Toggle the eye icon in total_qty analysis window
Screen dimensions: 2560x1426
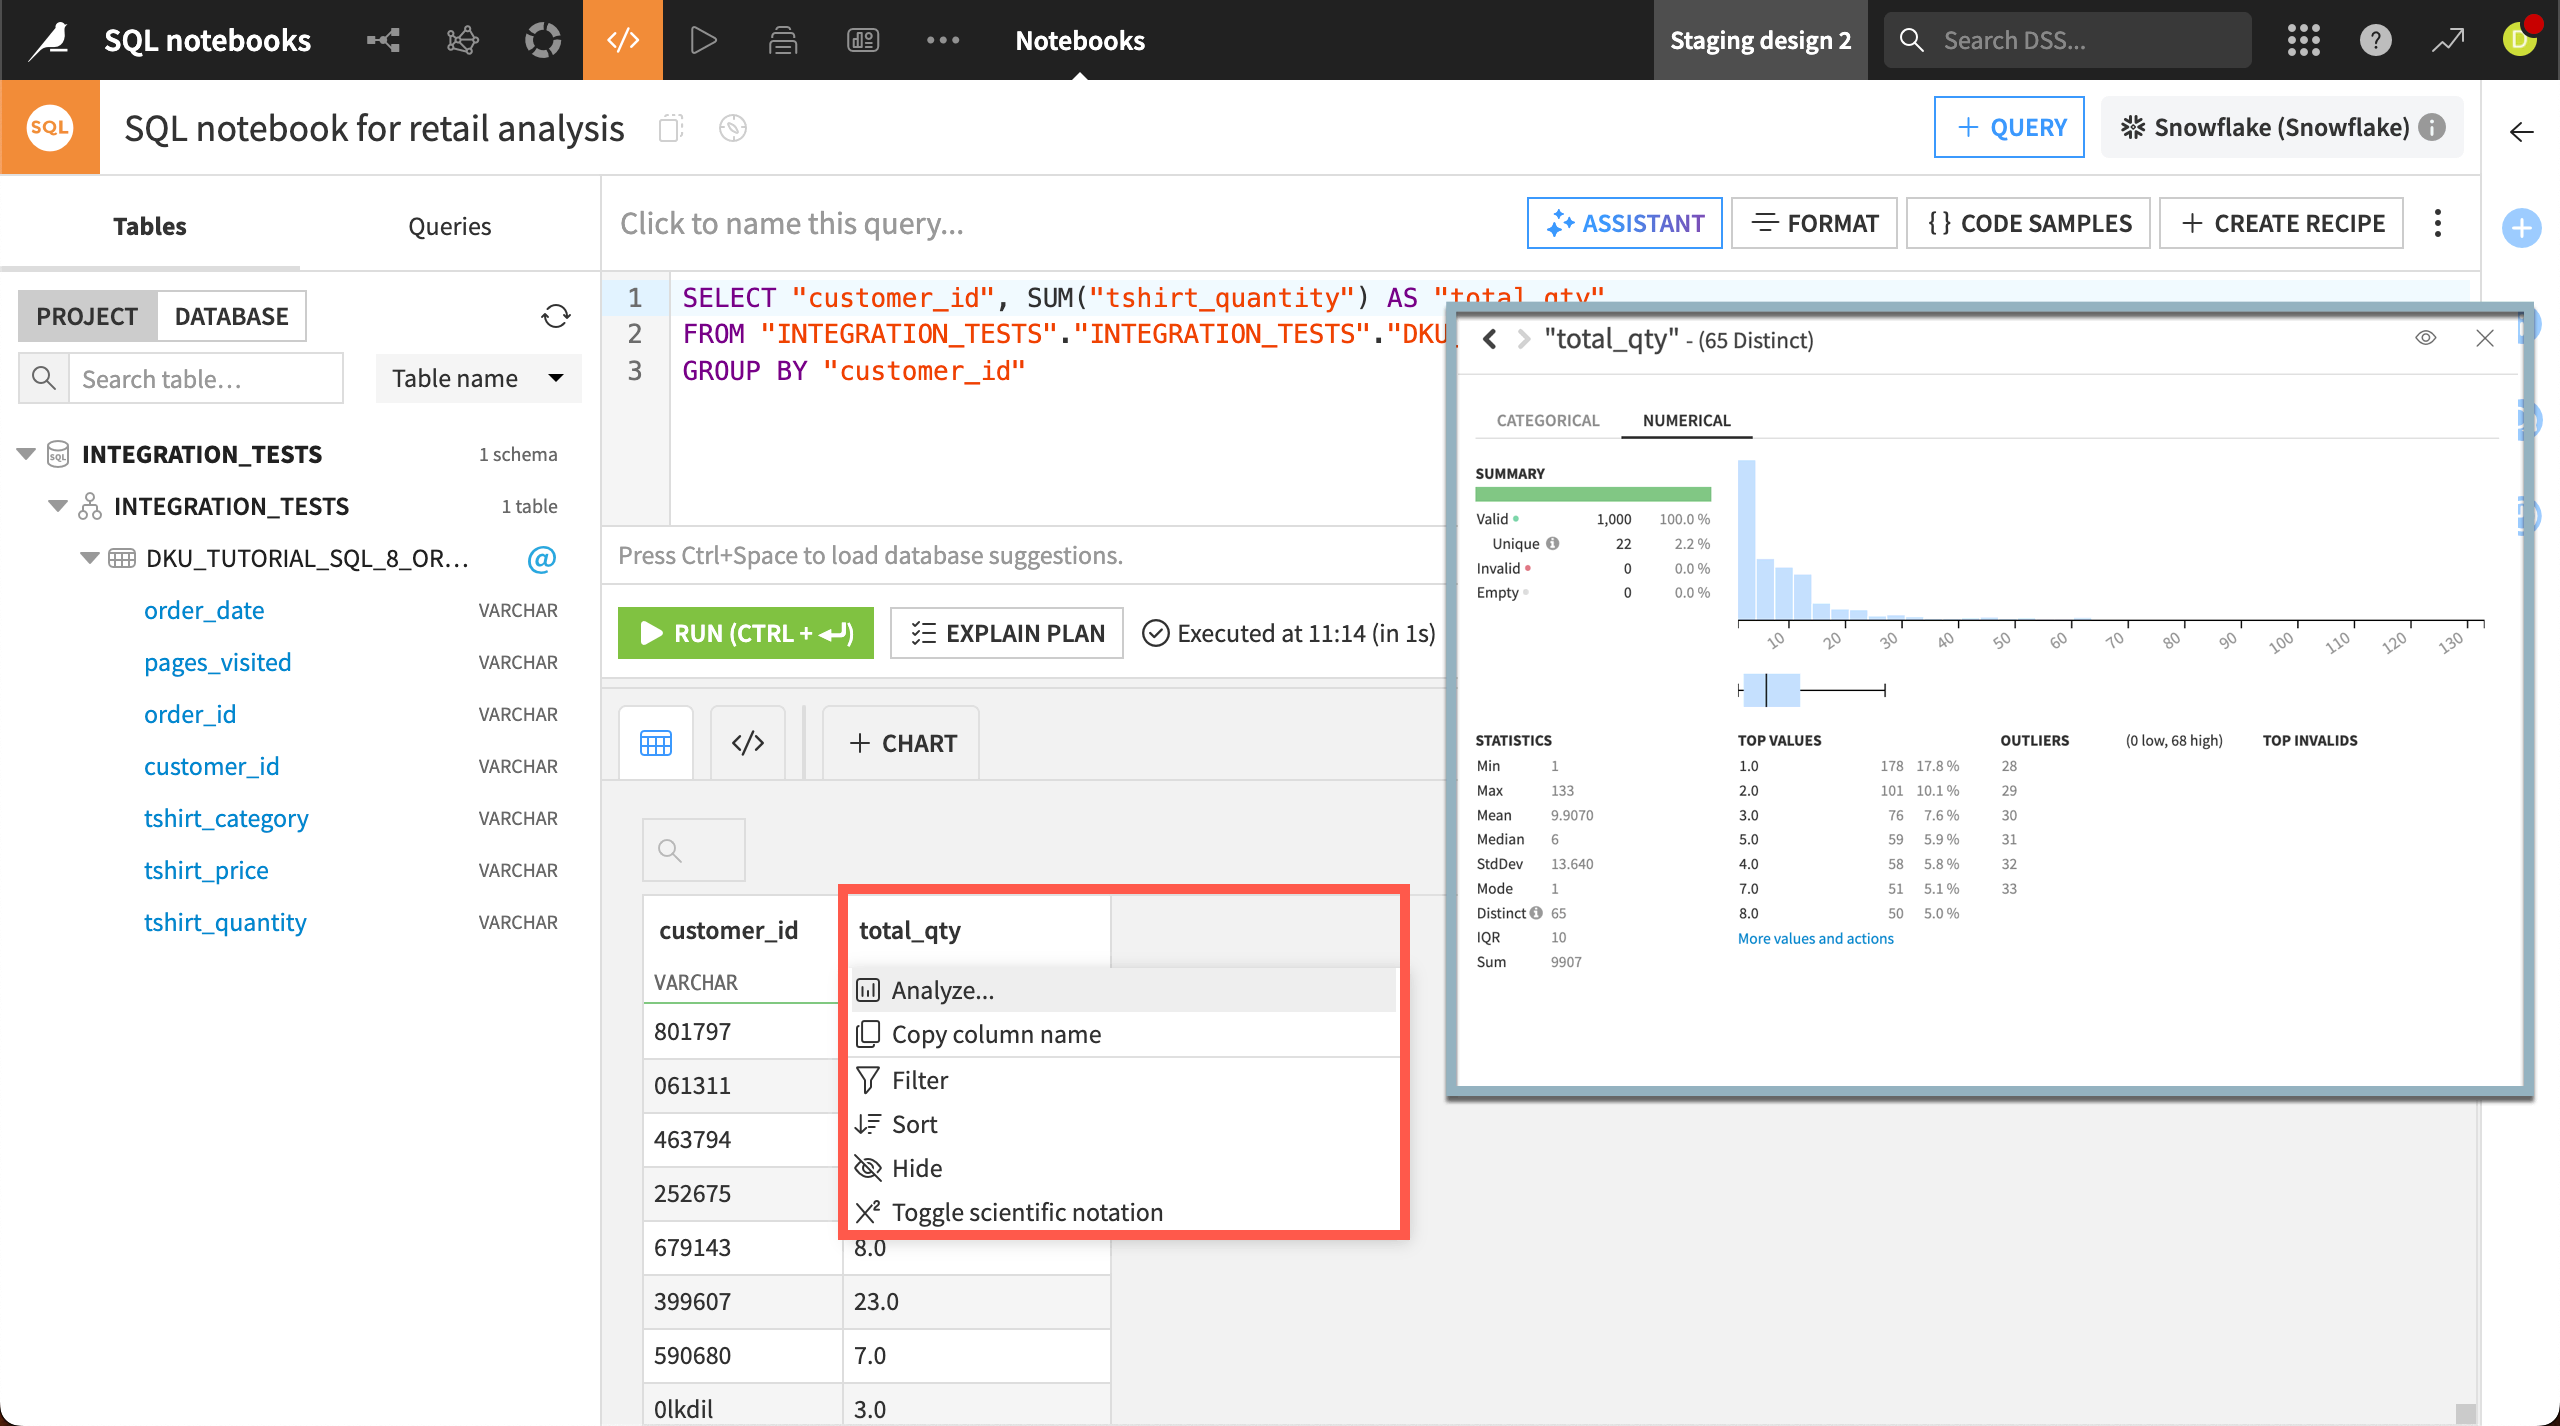click(x=2425, y=338)
